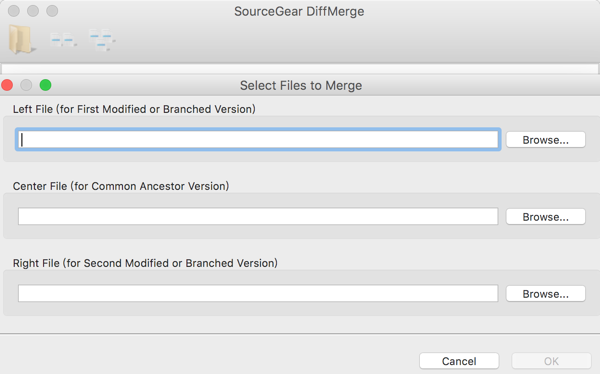This screenshot has height=374, width=600.
Task: Open the folder diff toolbar icon
Action: pyautogui.click(x=21, y=39)
